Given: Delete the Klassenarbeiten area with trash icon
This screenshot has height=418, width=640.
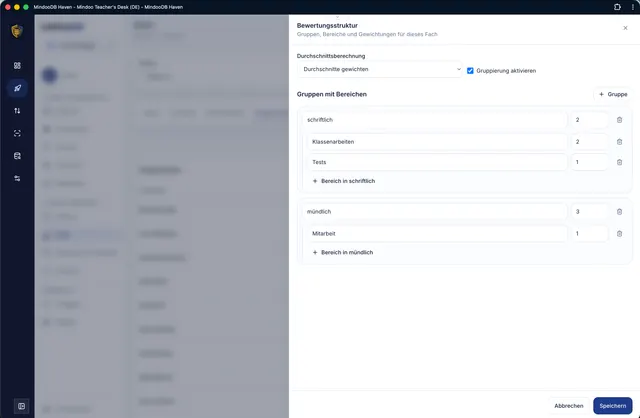Looking at the screenshot, I should (619, 142).
